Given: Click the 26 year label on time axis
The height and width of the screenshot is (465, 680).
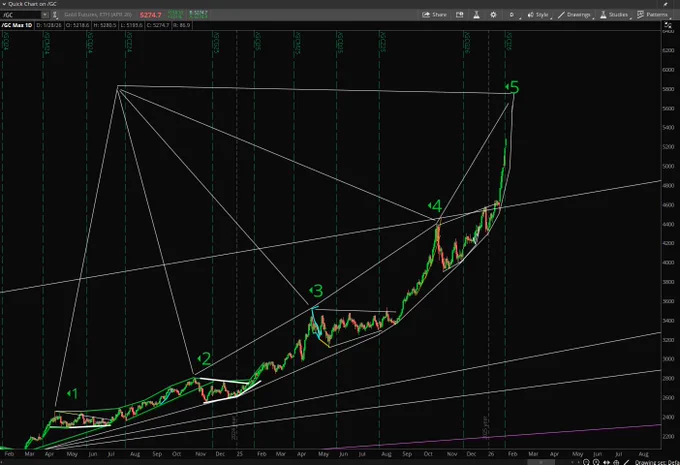Looking at the screenshot, I should (x=490, y=454).
